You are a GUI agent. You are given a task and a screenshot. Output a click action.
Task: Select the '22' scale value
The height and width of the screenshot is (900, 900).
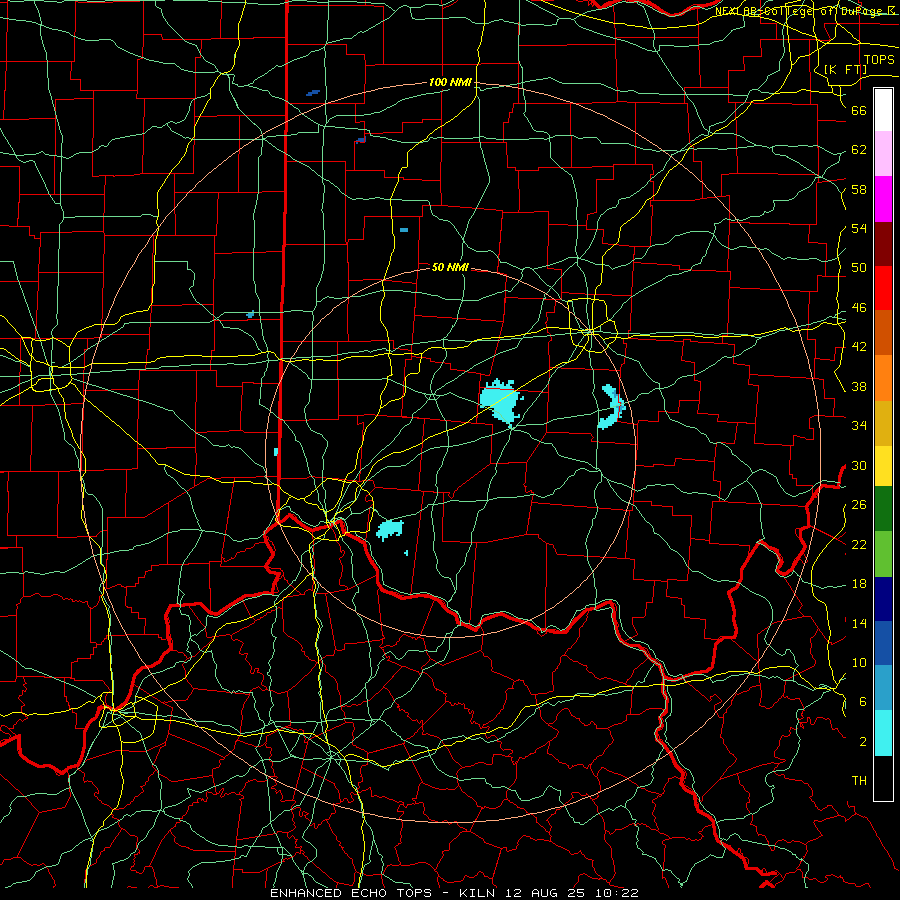859,544
